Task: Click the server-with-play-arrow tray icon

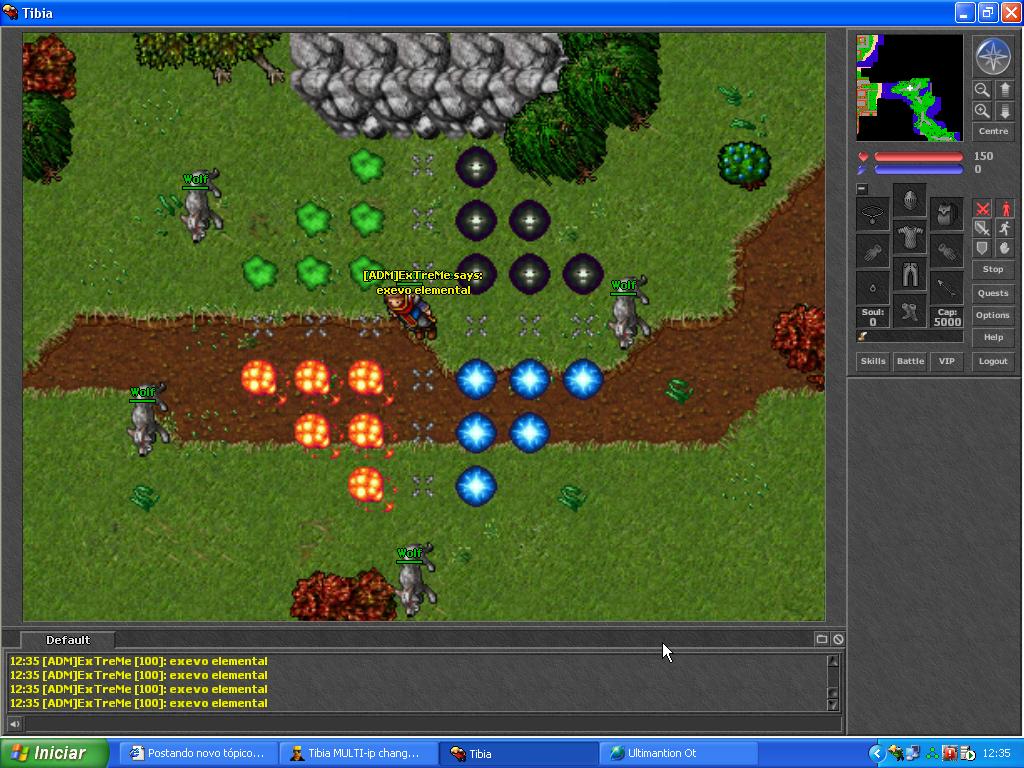Action: [x=967, y=754]
